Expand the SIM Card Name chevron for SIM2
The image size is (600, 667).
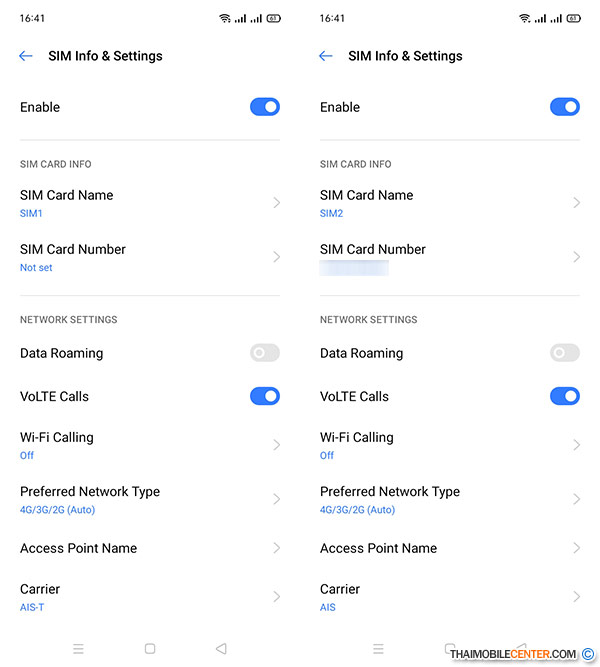tap(577, 203)
